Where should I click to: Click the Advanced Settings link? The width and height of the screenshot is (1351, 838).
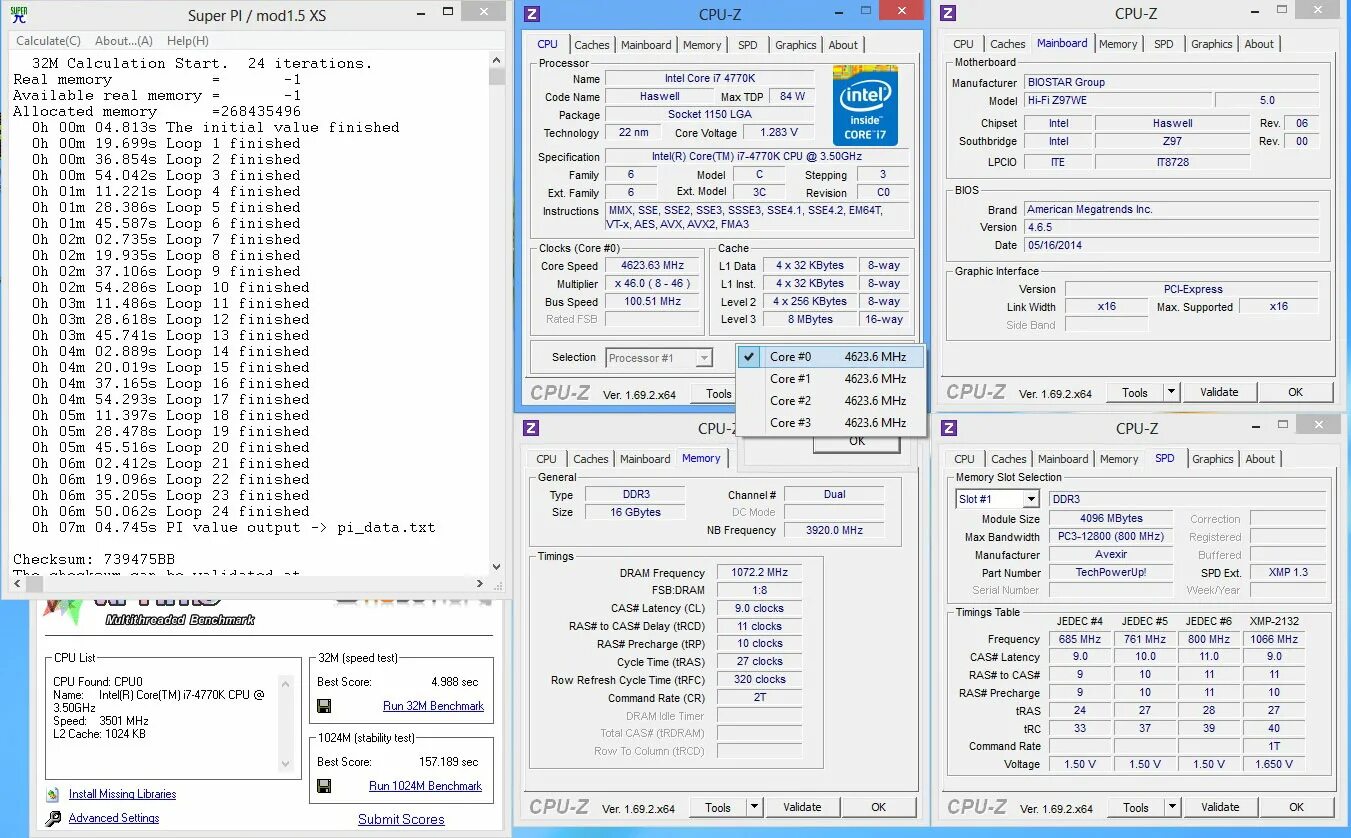tap(114, 819)
